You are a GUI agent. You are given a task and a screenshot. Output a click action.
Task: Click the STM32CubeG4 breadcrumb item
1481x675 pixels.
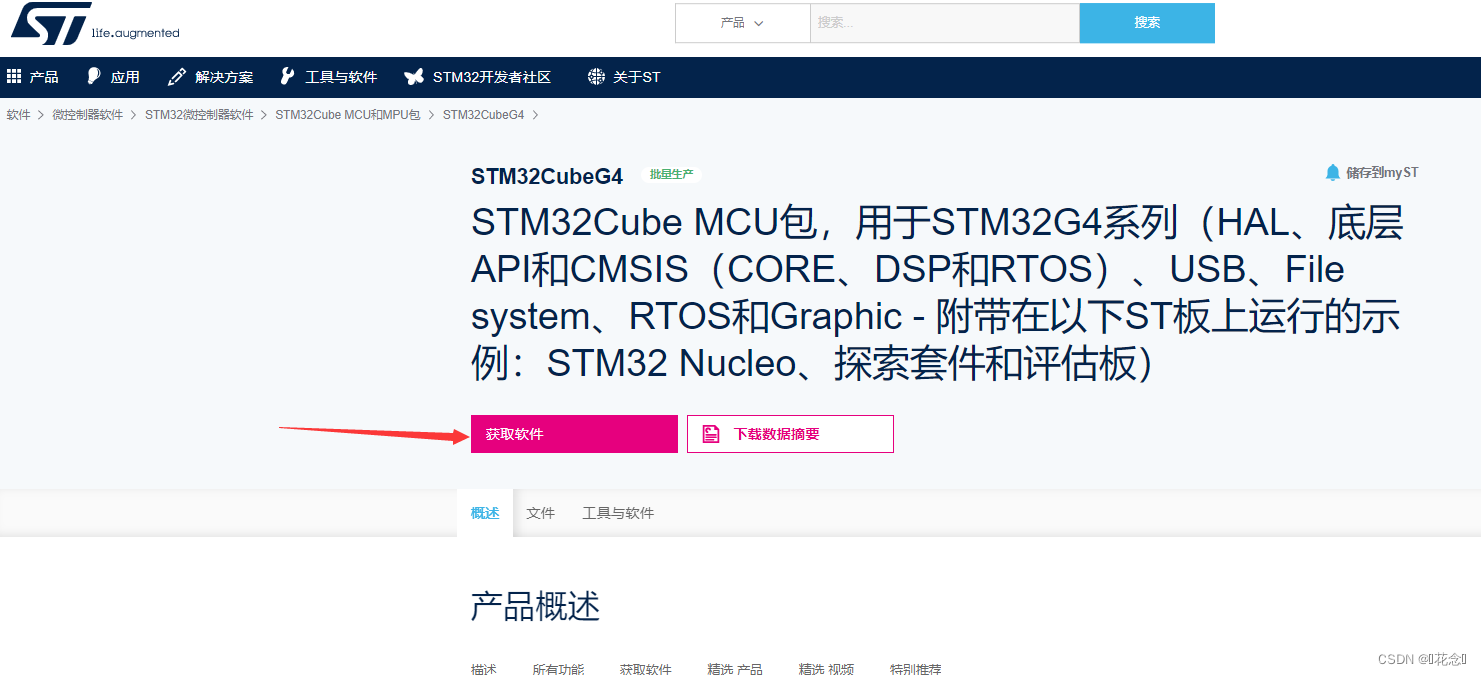[483, 115]
